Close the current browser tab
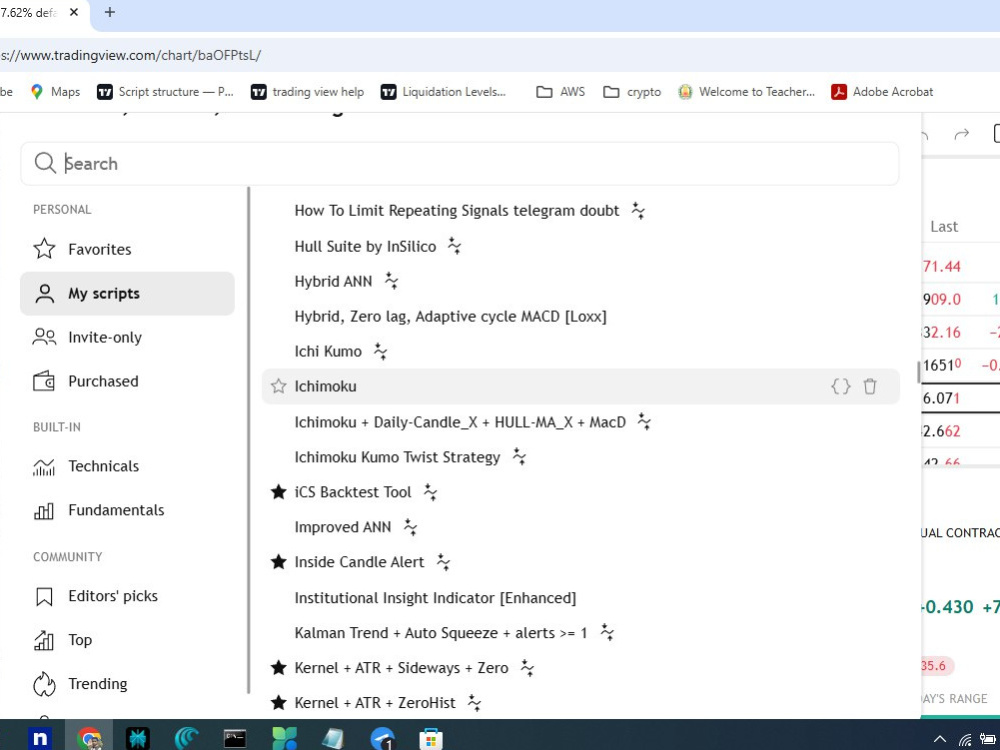This screenshot has width=1000, height=750. [74, 12]
